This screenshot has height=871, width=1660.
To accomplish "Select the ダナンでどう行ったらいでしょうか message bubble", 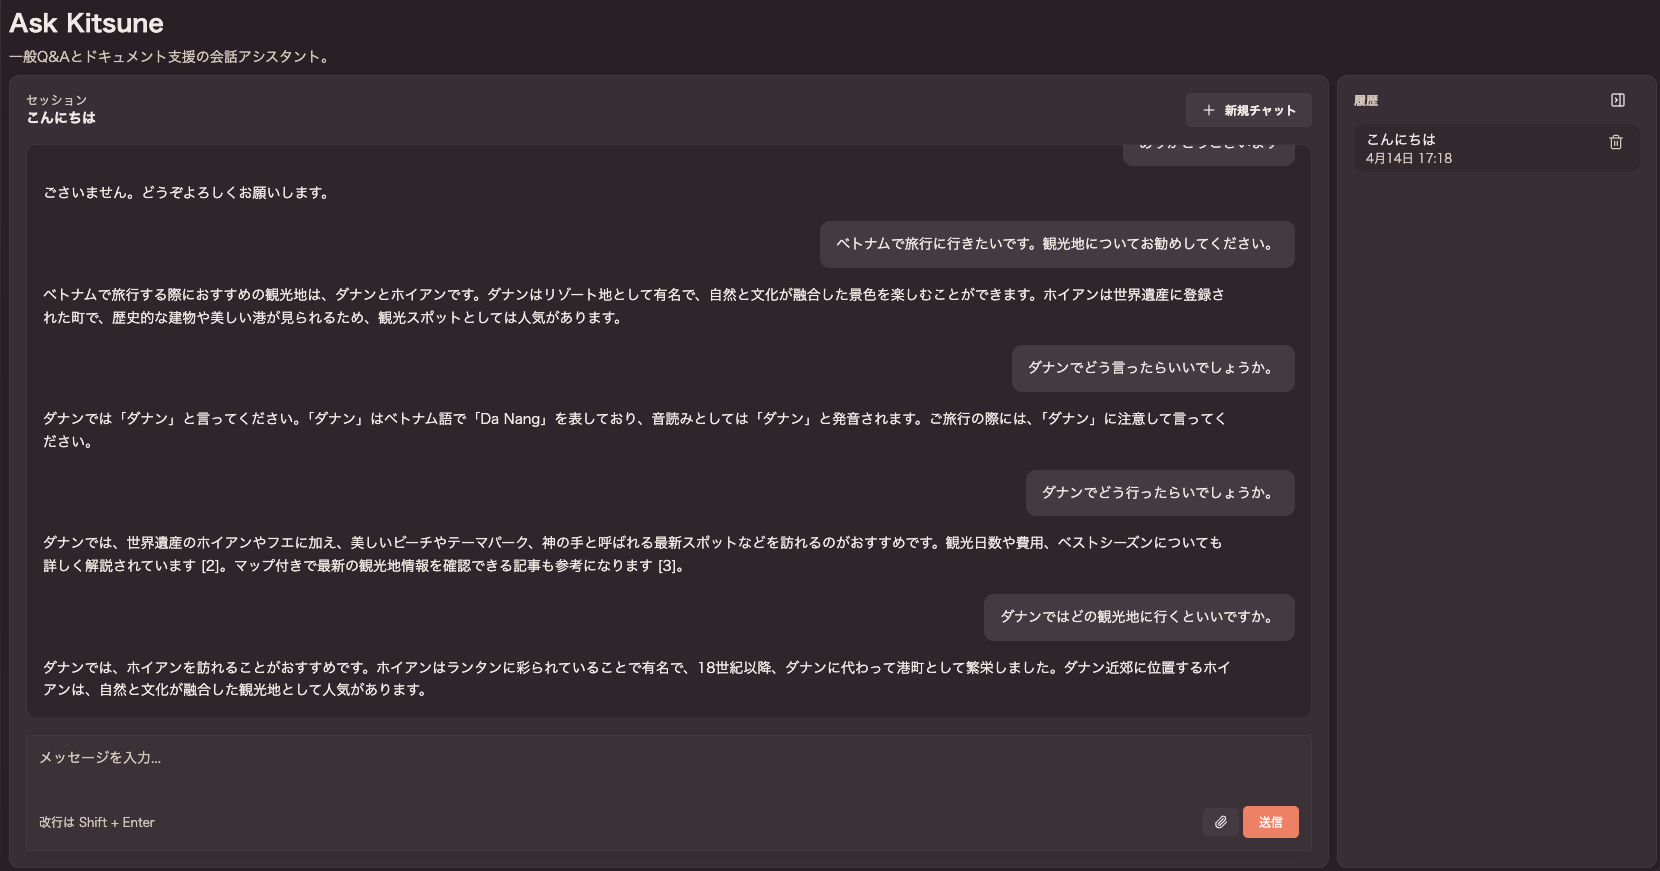I will tap(1159, 493).
